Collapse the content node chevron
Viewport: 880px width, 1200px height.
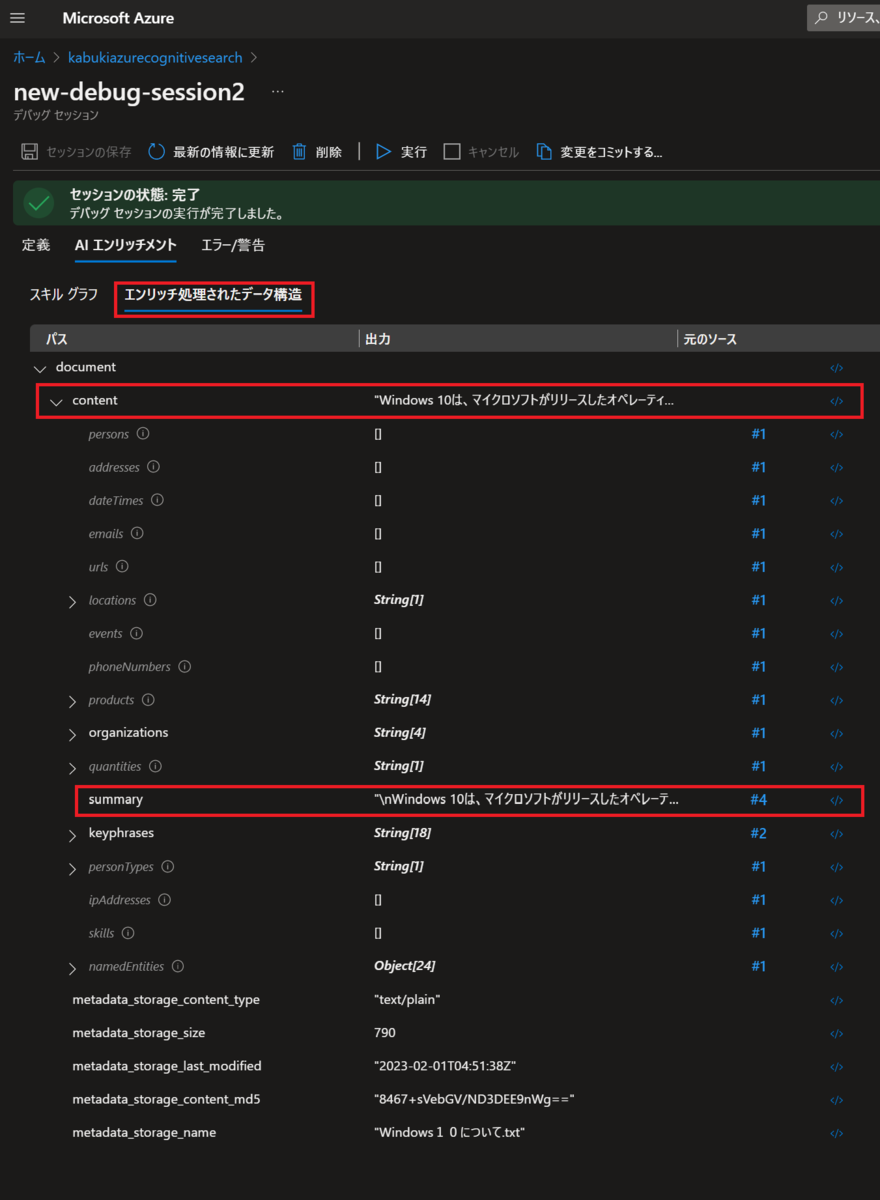tap(57, 400)
